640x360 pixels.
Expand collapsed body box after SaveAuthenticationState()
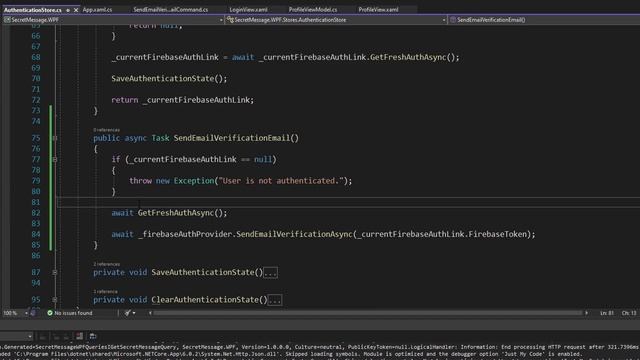pyautogui.click(x=270, y=273)
